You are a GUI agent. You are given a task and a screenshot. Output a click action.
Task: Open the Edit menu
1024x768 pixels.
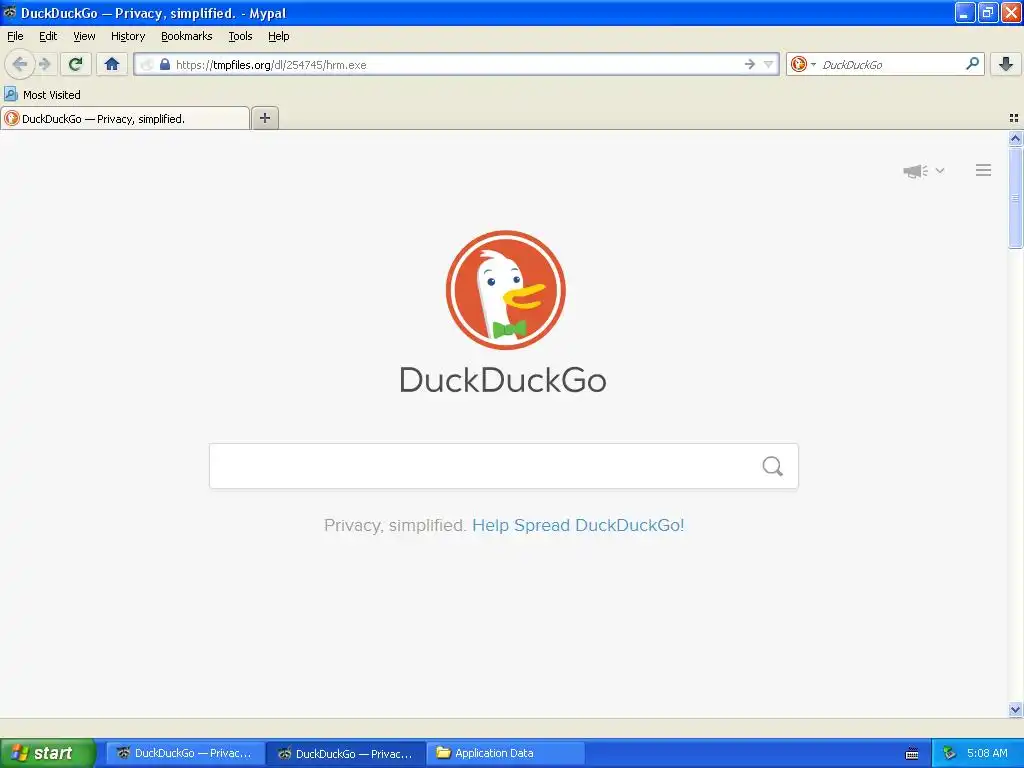tap(48, 36)
